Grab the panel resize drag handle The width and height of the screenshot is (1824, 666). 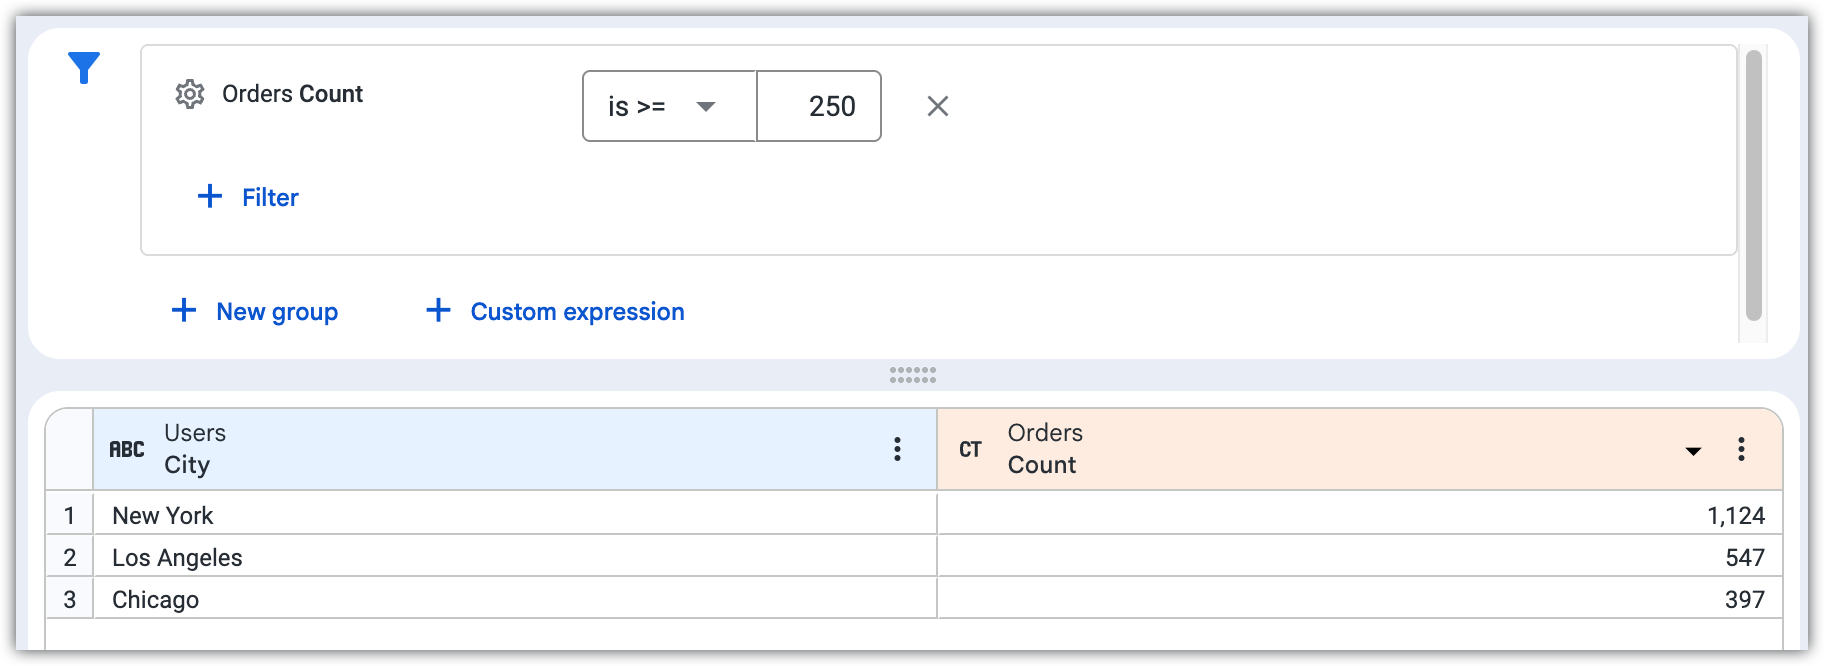(912, 375)
